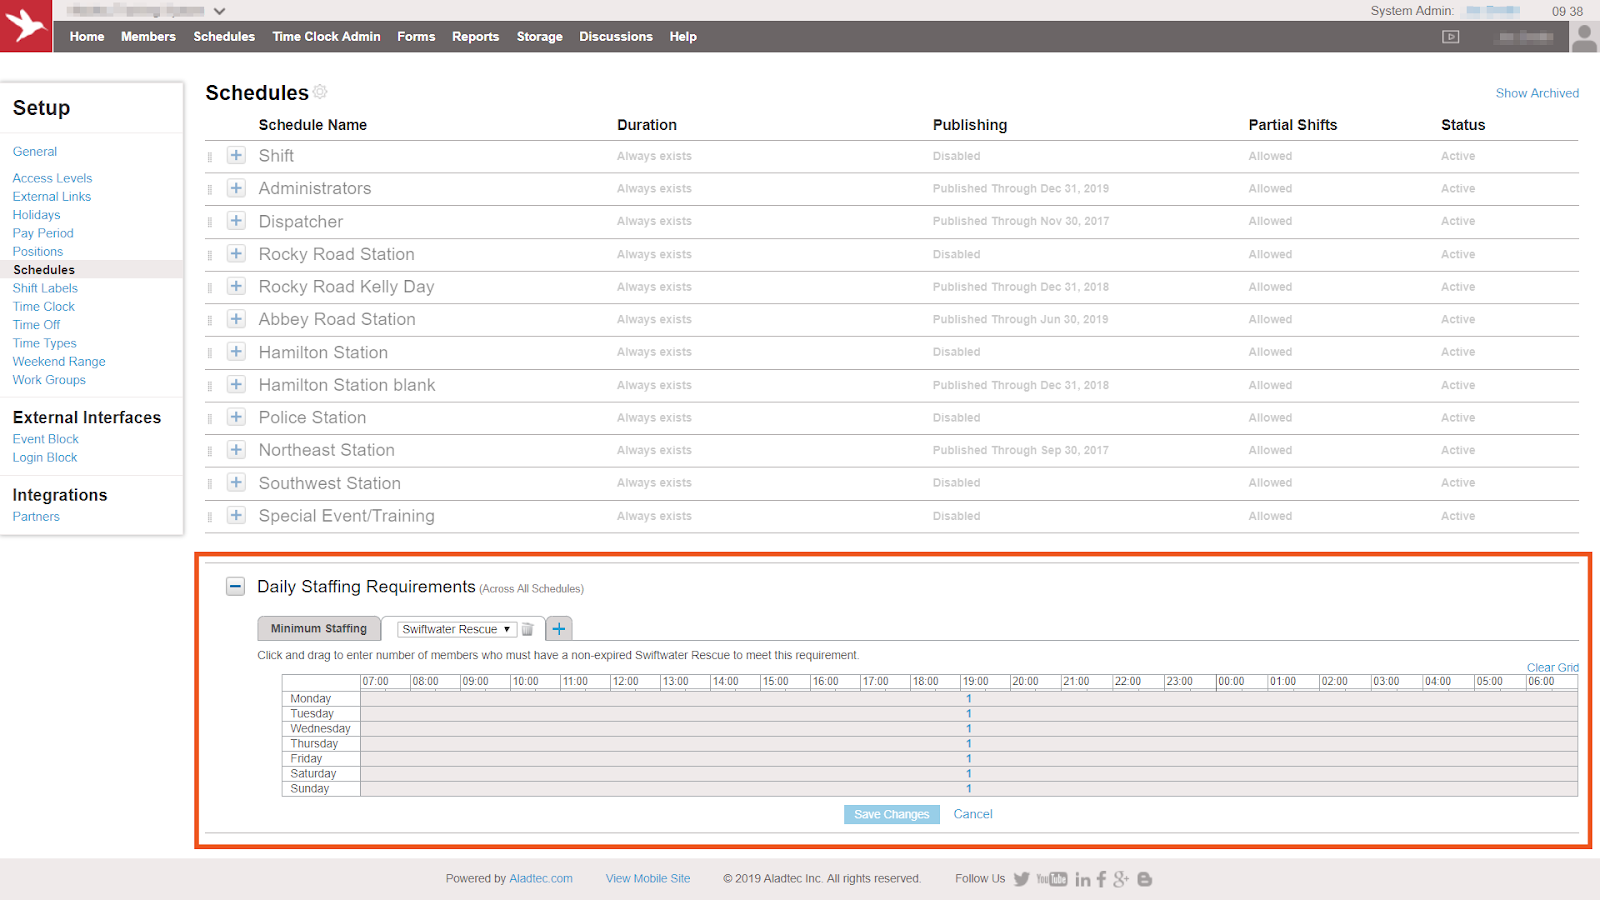Viewport: 1600px width, 900px height.
Task: Open External Links in the sidebar
Action: (52, 197)
